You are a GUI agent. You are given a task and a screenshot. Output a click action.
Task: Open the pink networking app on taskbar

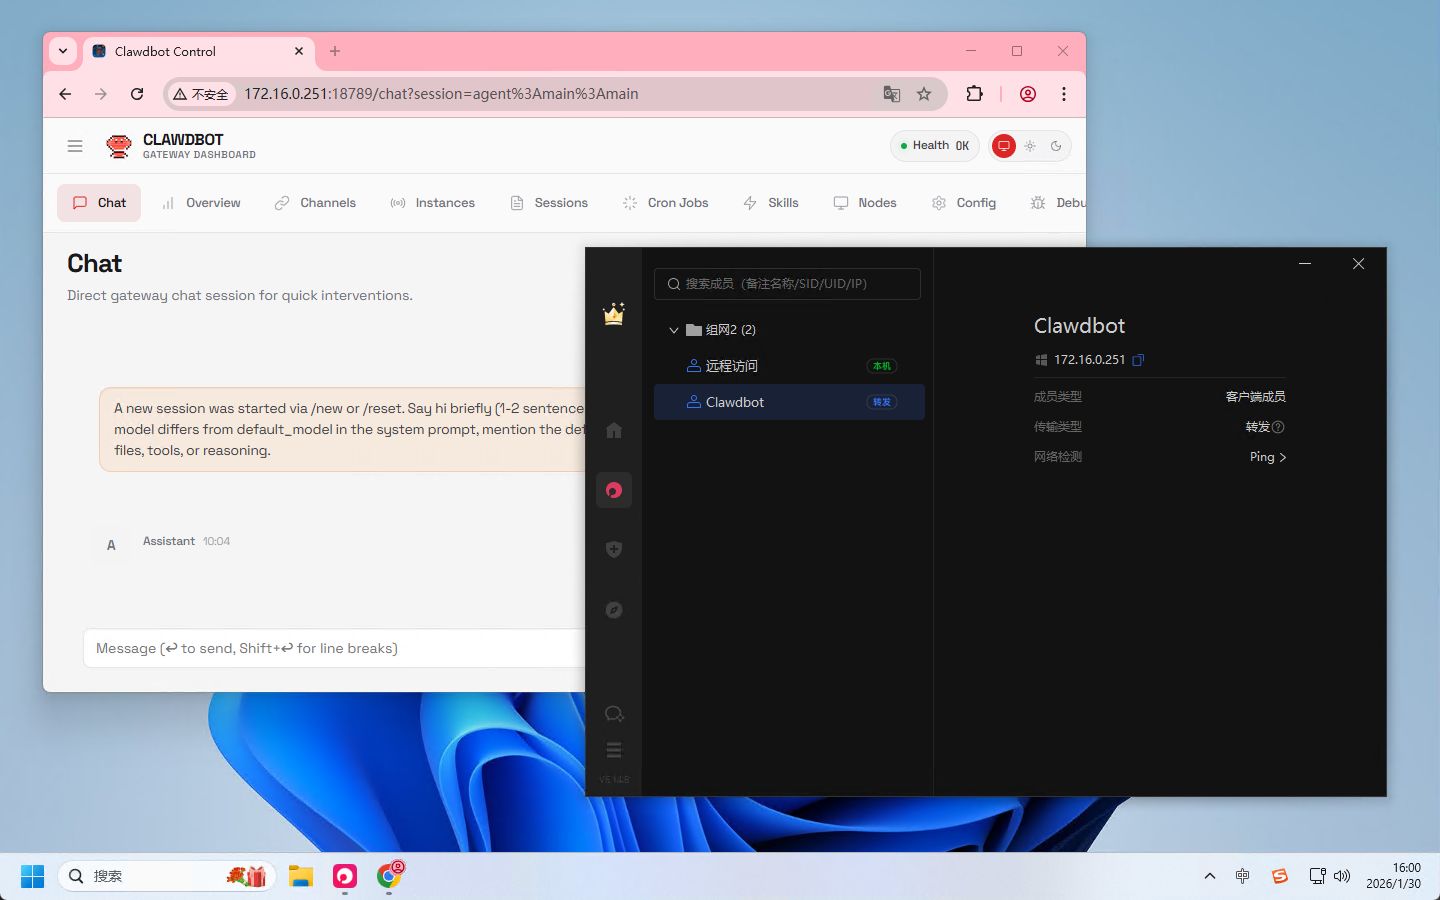(x=345, y=876)
